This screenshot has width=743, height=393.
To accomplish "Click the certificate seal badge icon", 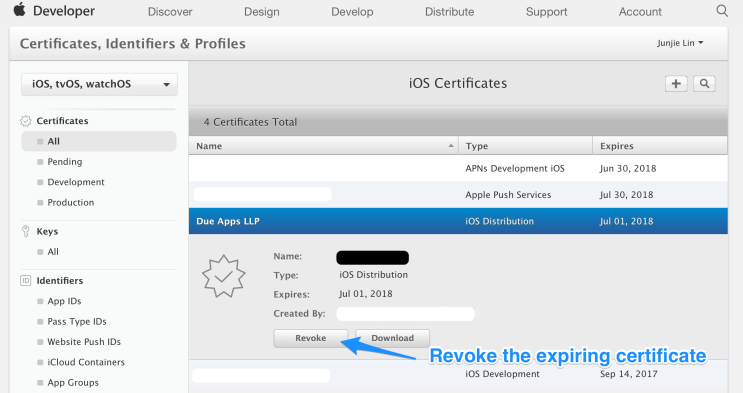I will (x=224, y=276).
